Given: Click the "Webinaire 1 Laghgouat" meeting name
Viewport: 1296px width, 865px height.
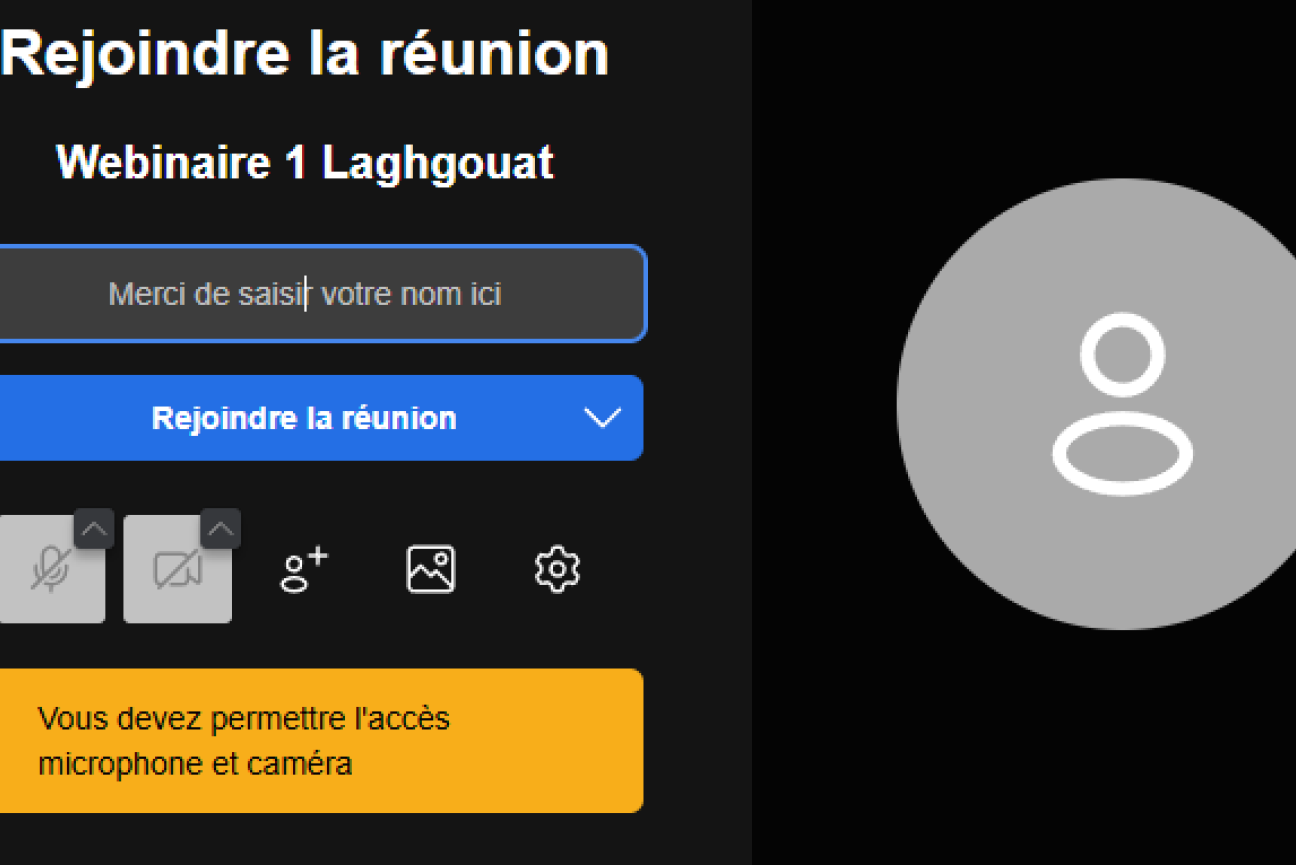Looking at the screenshot, I should [x=305, y=162].
